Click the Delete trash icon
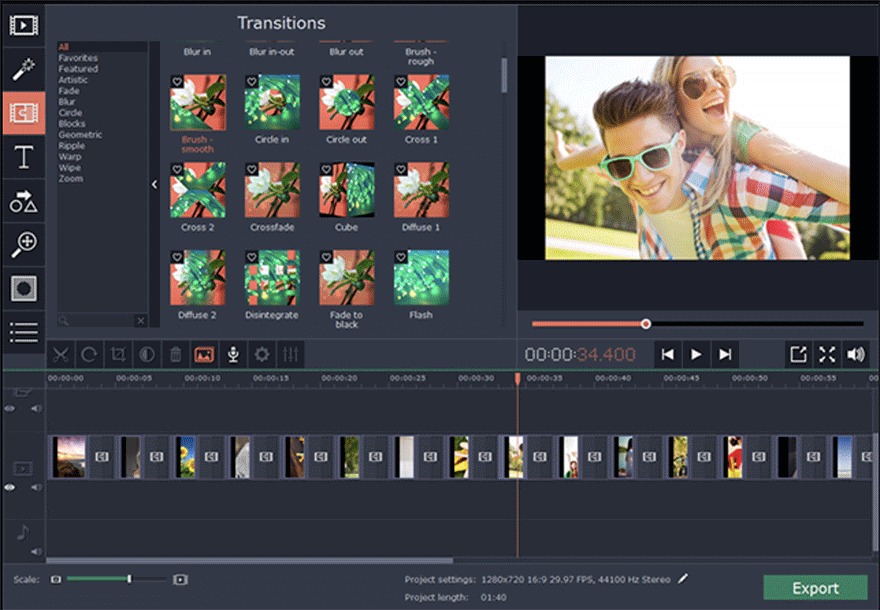Image resolution: width=880 pixels, height=610 pixels. tap(176, 355)
